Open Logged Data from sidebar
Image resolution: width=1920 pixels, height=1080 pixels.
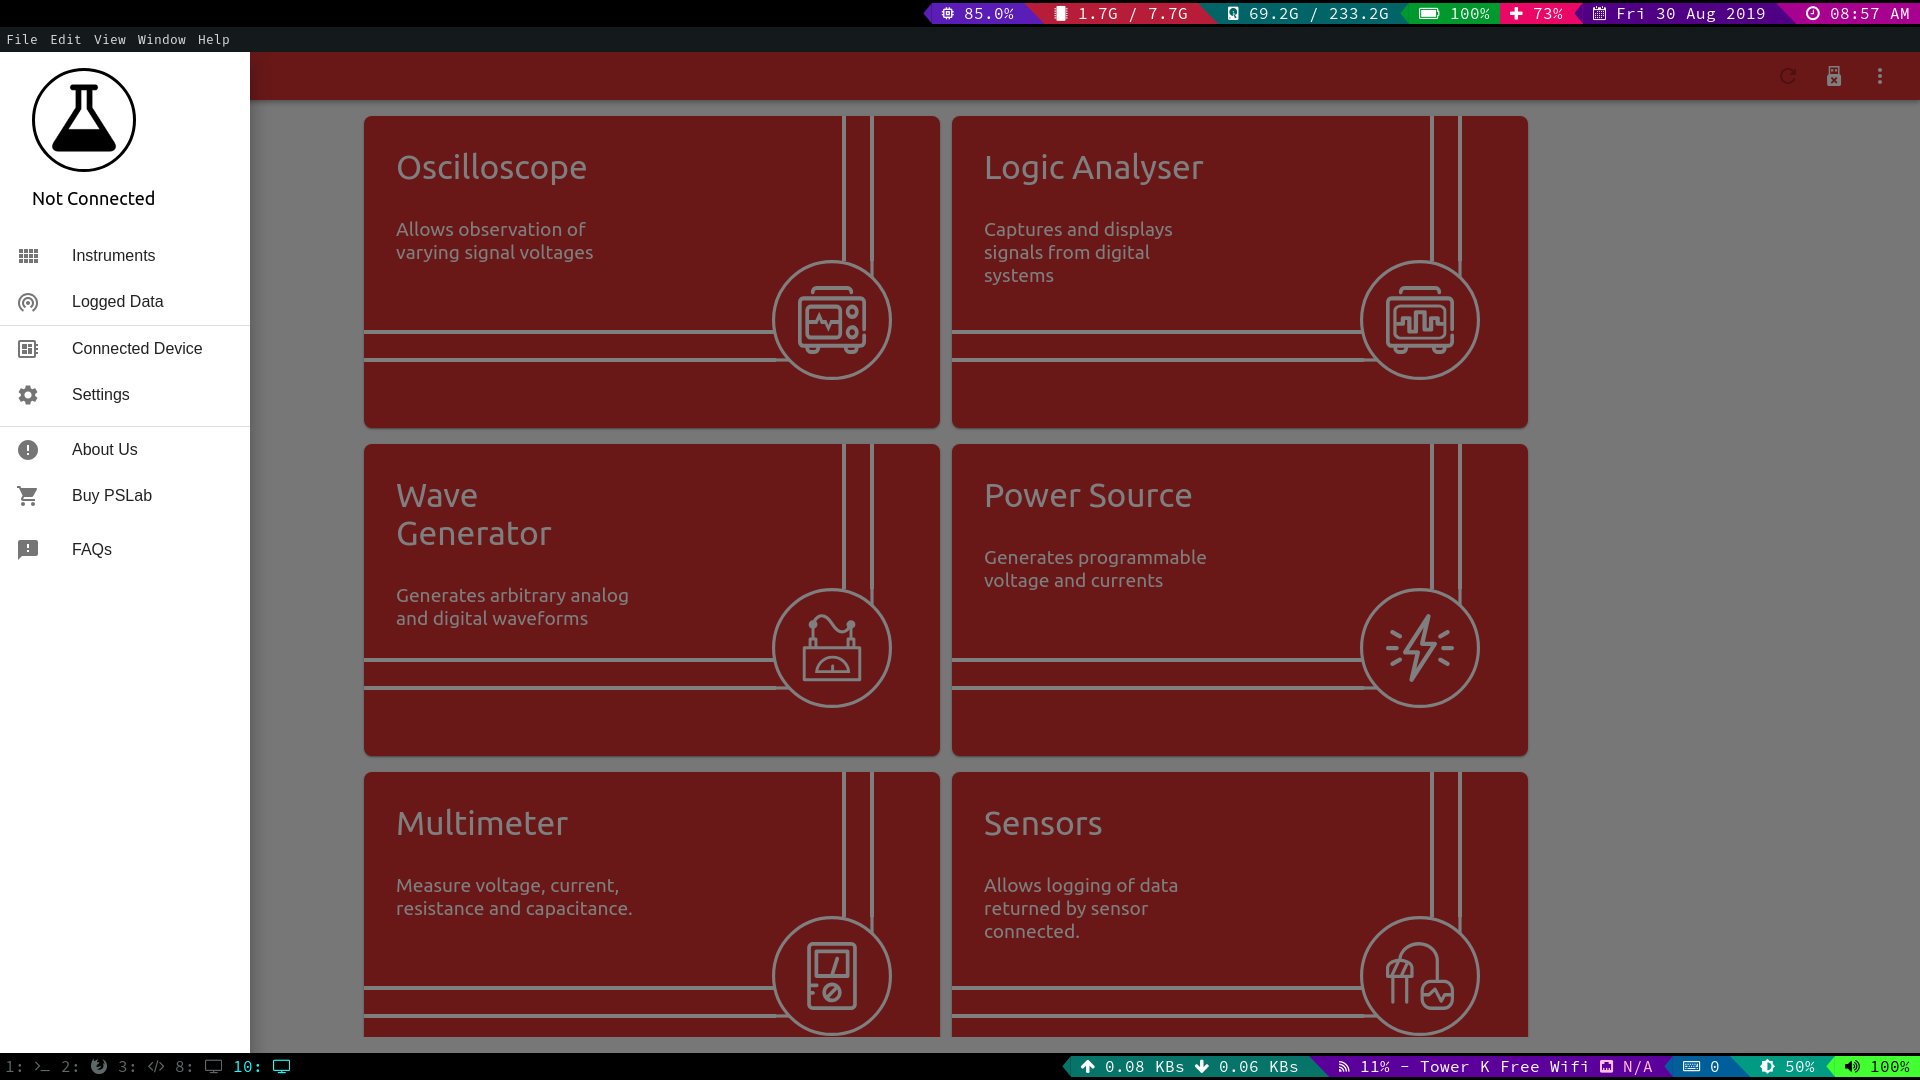117,302
